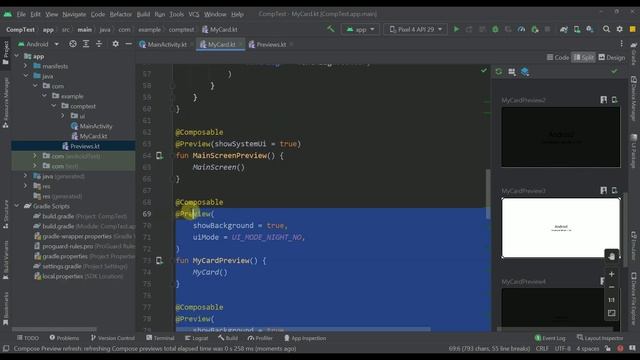Deploy MyCardPreview3 to device
This screenshot has height=360, width=640.
click(x=615, y=190)
